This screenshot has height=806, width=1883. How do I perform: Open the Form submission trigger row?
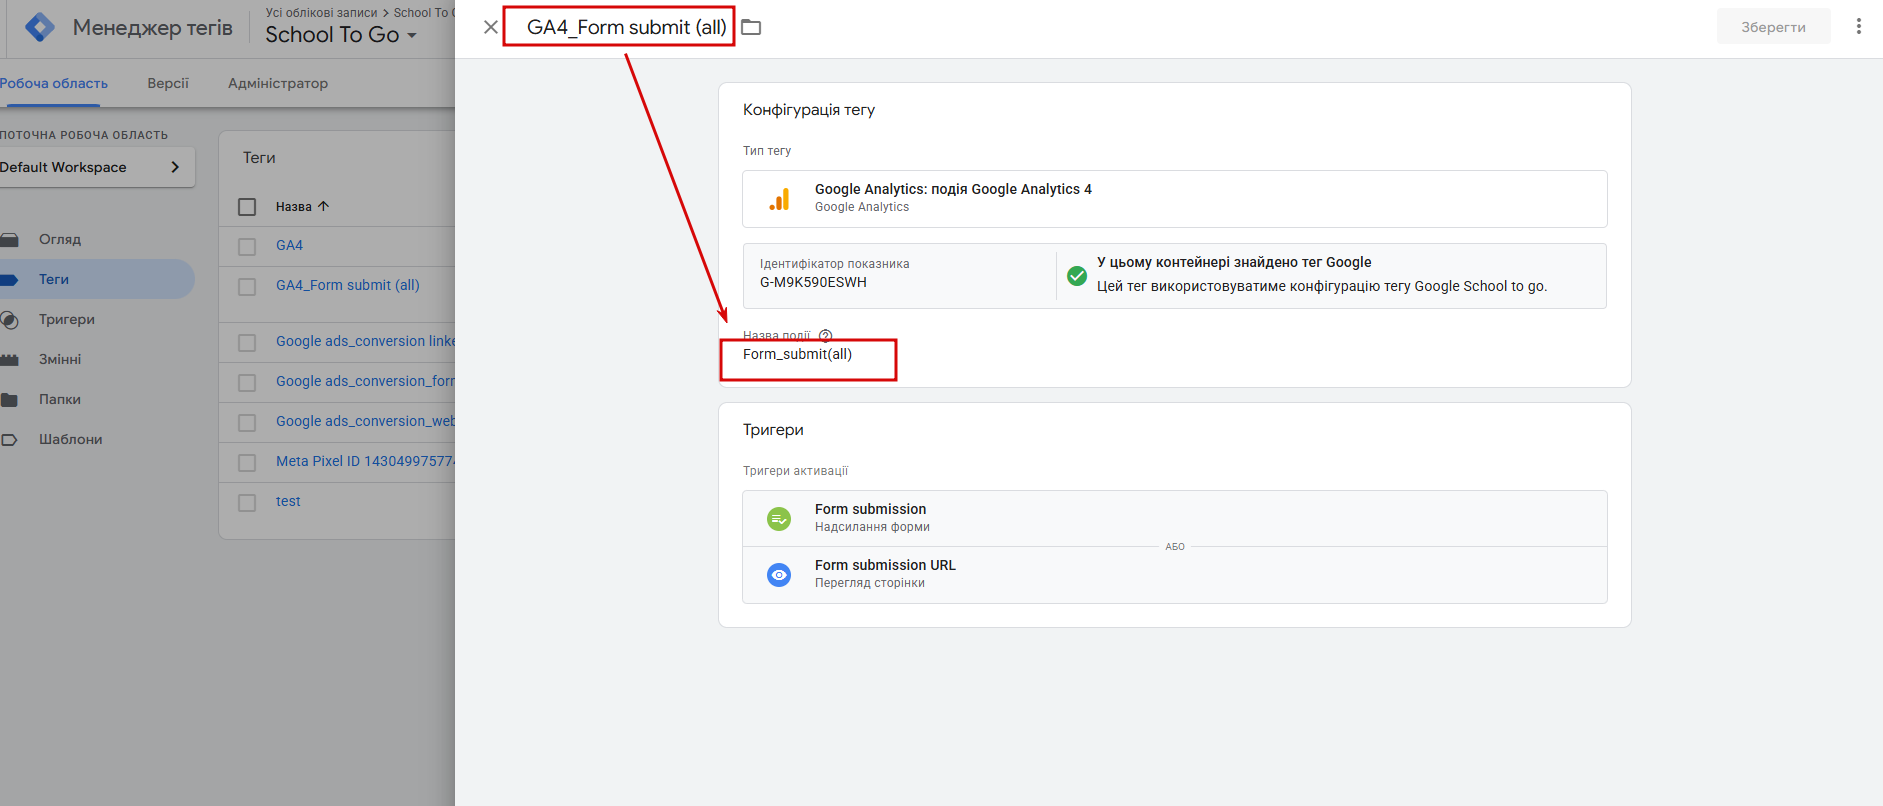point(1175,518)
